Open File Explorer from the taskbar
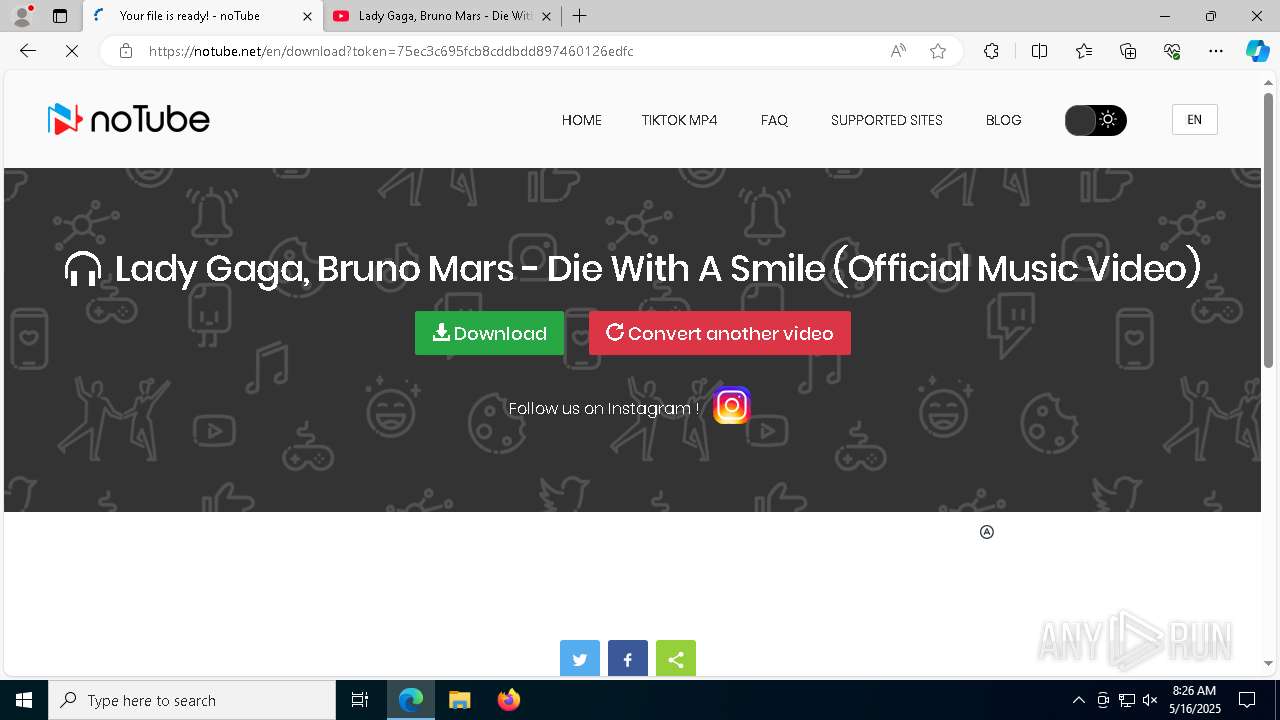This screenshot has width=1280, height=720. pyautogui.click(x=459, y=700)
